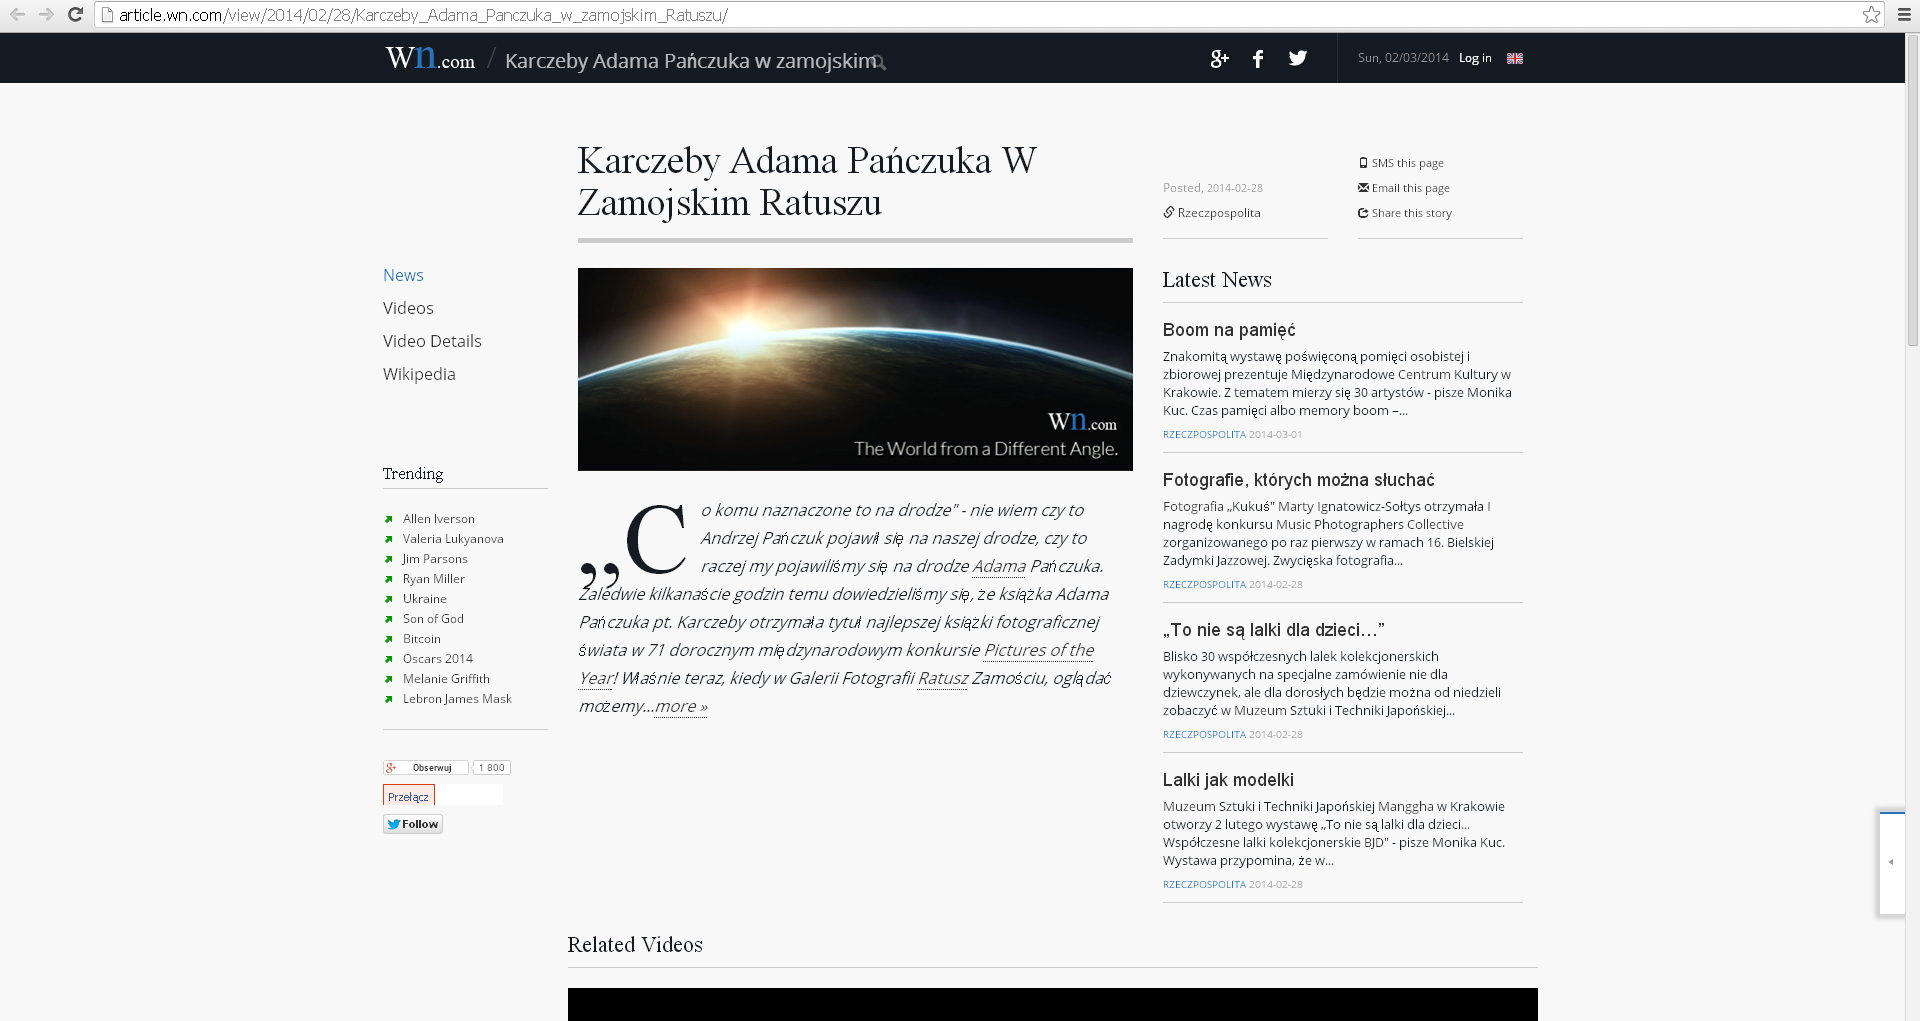Share via Google Plus header icon
1920x1021 pixels.
1219,58
